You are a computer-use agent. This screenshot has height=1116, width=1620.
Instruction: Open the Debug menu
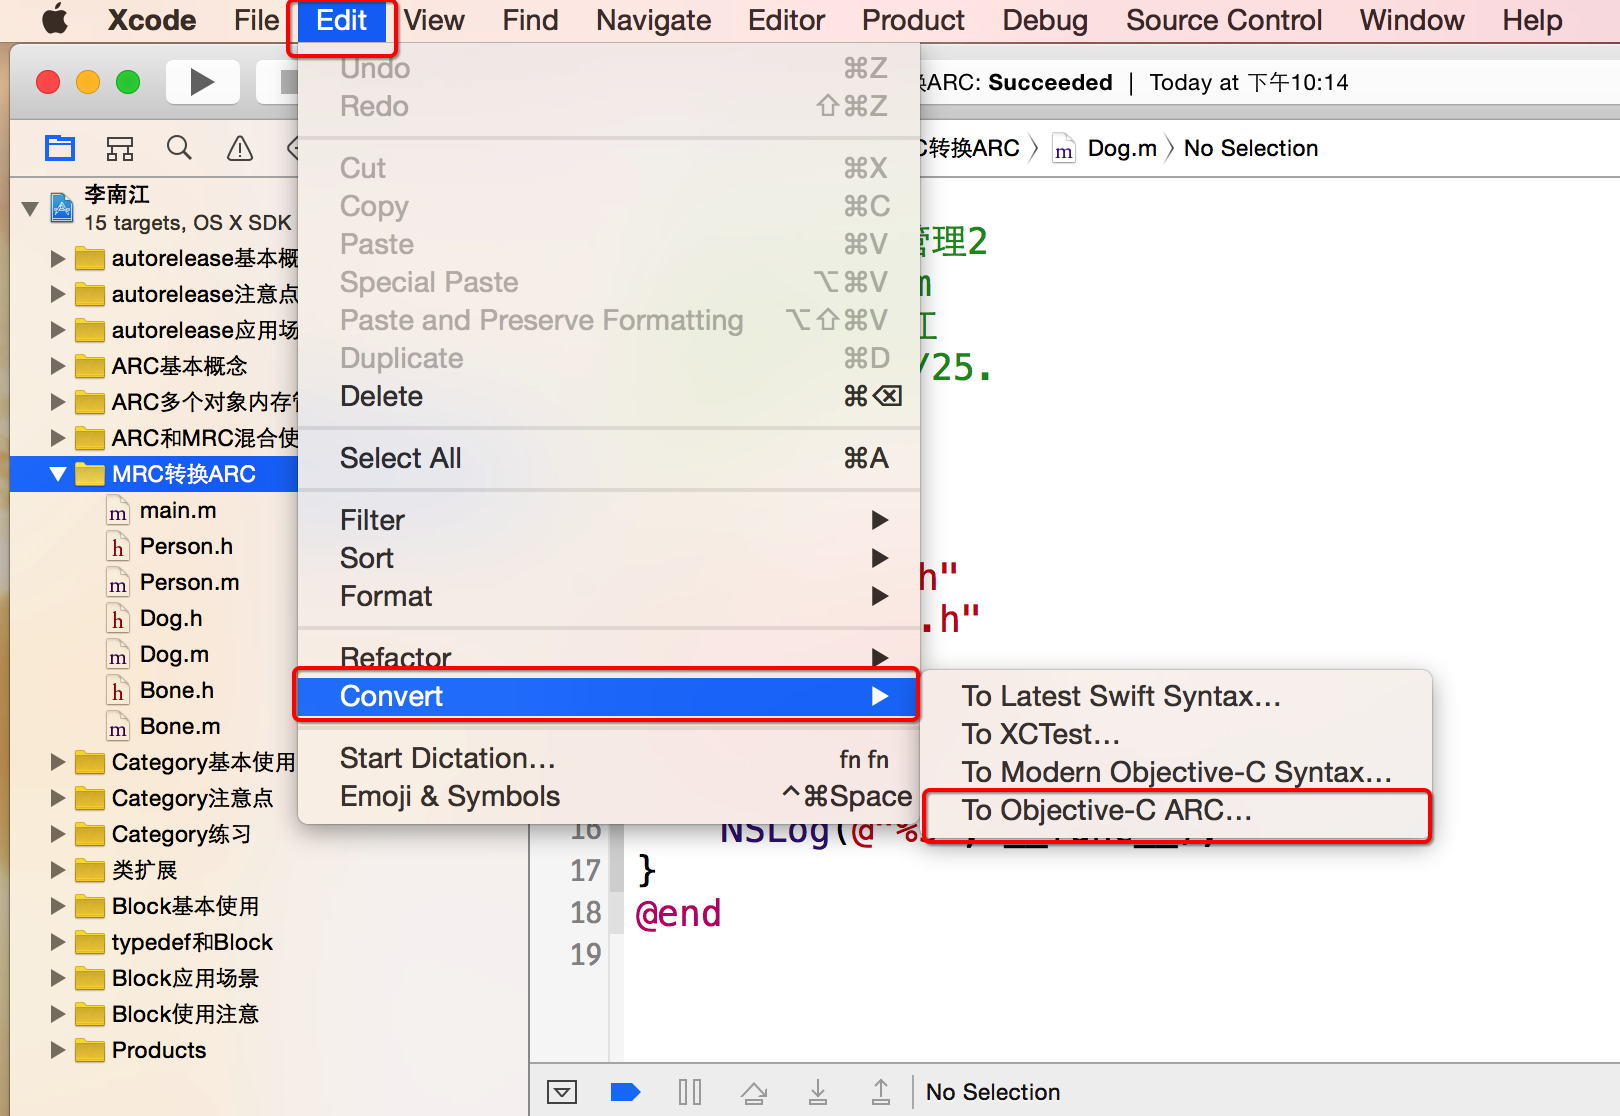click(1045, 20)
